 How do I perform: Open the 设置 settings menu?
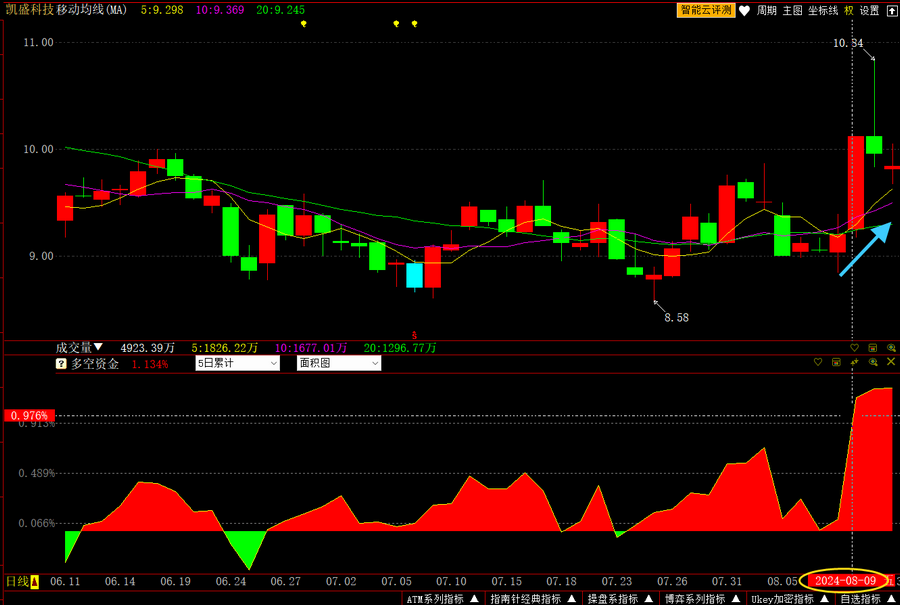coord(869,10)
